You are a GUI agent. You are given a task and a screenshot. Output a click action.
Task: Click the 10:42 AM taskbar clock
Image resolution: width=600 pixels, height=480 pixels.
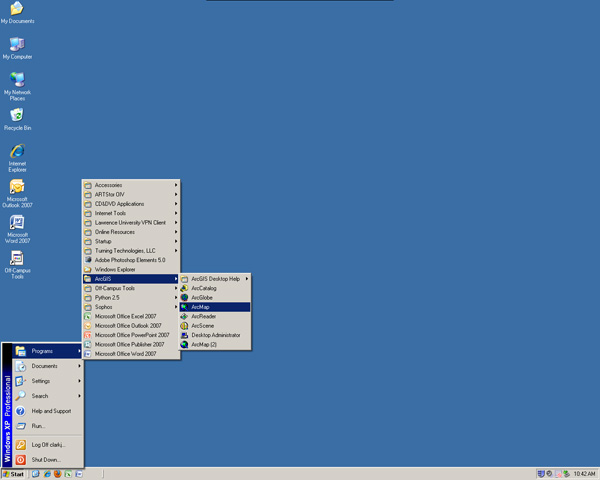click(x=584, y=474)
